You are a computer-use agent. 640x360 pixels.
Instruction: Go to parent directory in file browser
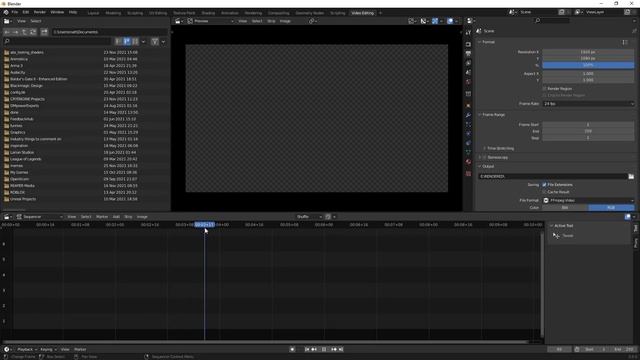click(24, 32)
